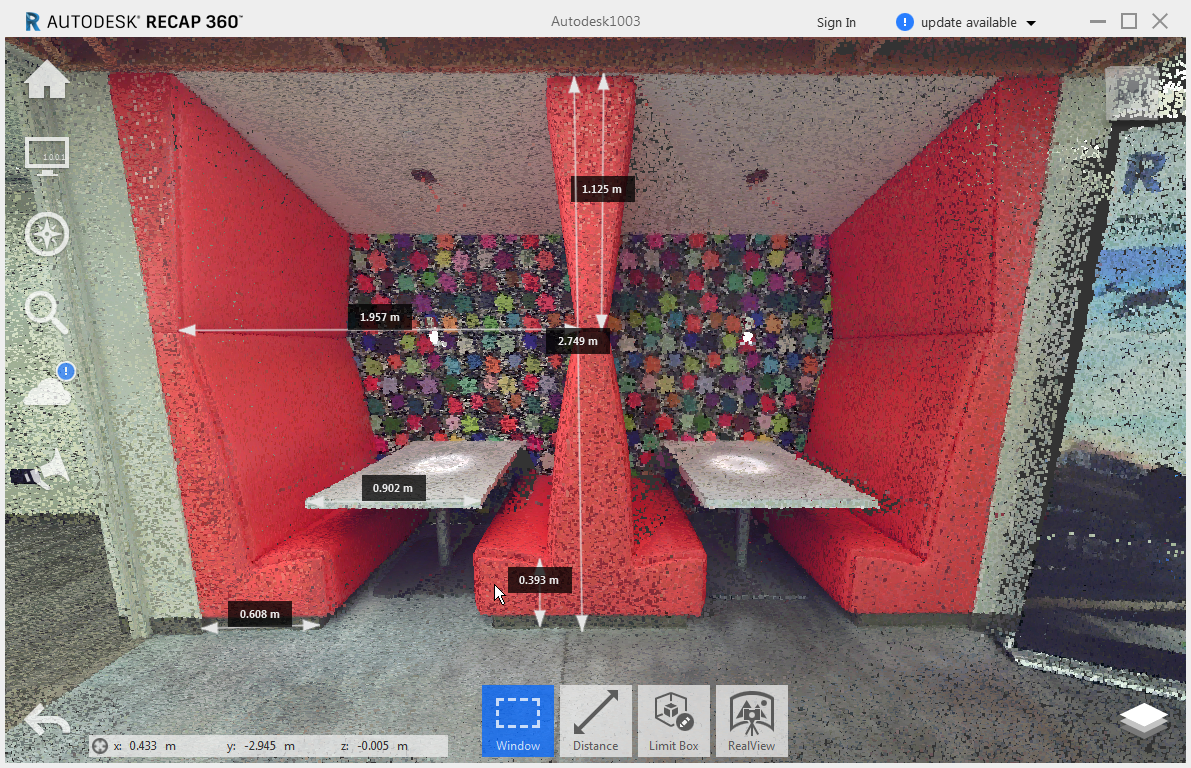Viewport: 1191px width, 768px height.
Task: Click the Home navigation icon
Action: (46, 78)
